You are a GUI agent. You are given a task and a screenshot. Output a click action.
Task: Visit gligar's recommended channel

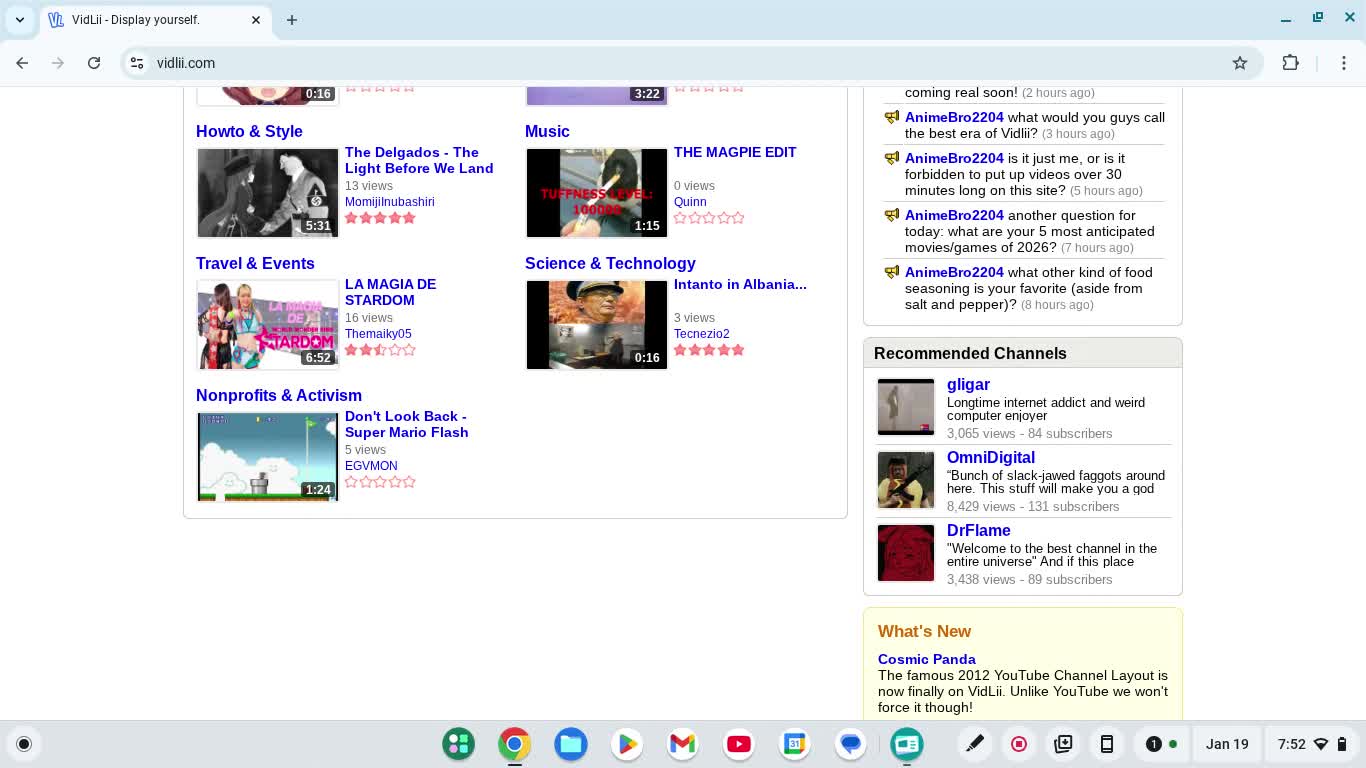pyautogui.click(x=967, y=384)
